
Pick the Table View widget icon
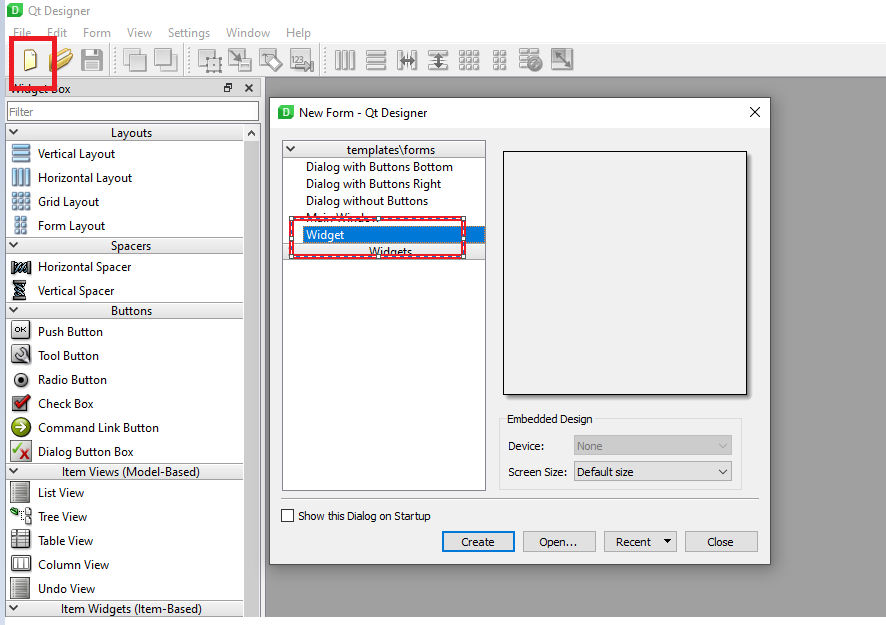21,540
